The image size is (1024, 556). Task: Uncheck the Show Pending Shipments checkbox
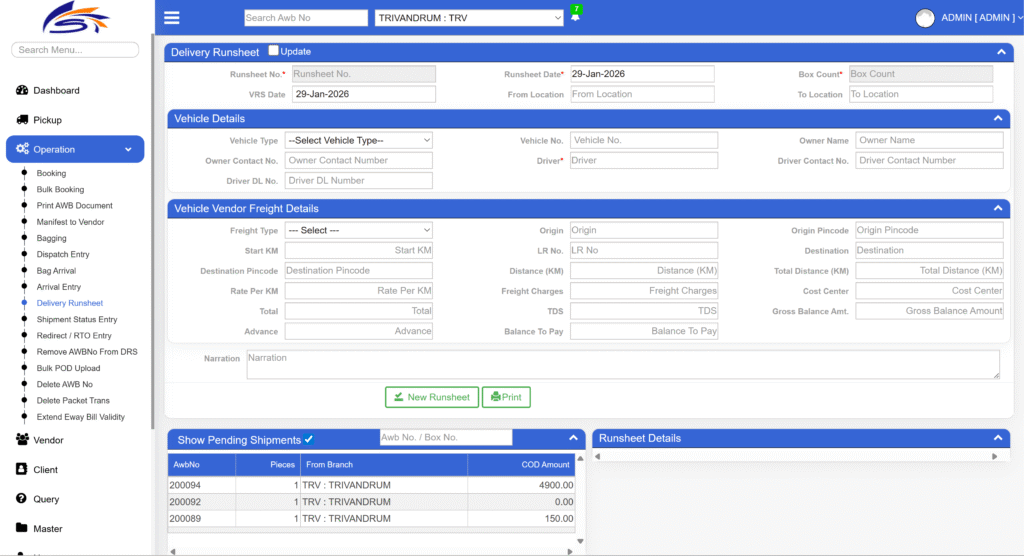pos(309,439)
